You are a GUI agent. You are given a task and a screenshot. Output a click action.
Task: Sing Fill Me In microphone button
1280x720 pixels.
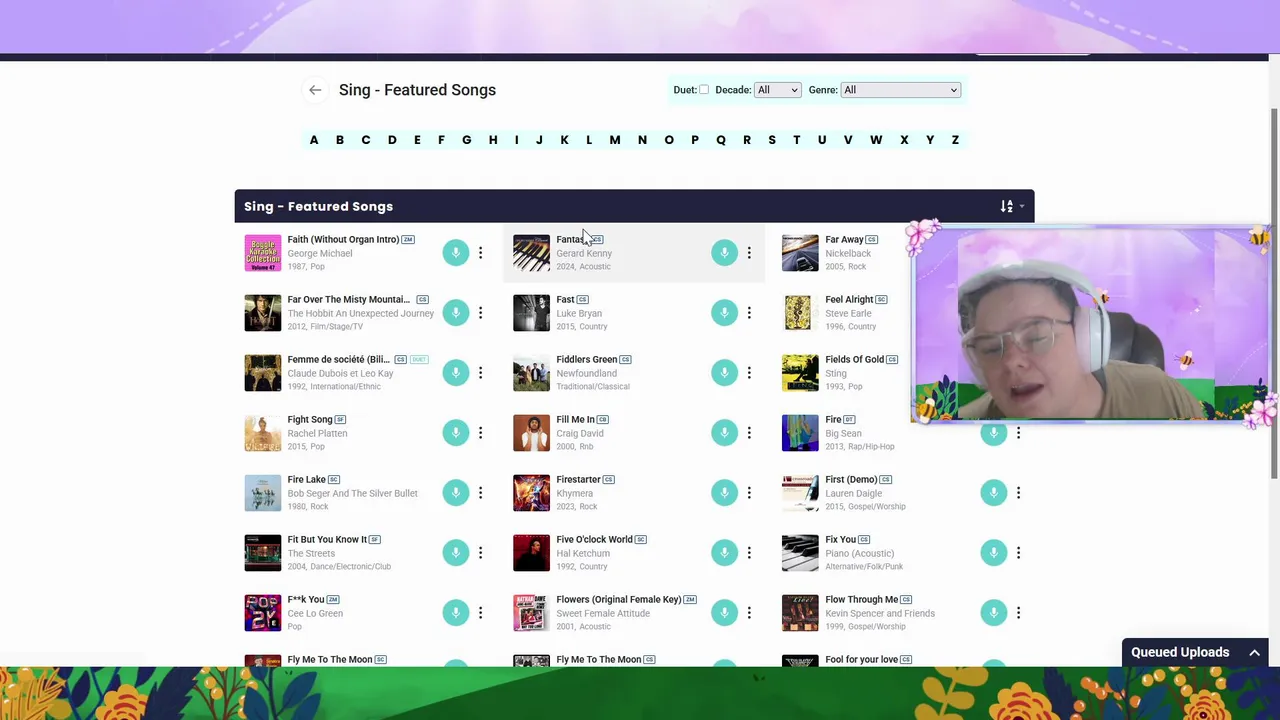tap(724, 433)
